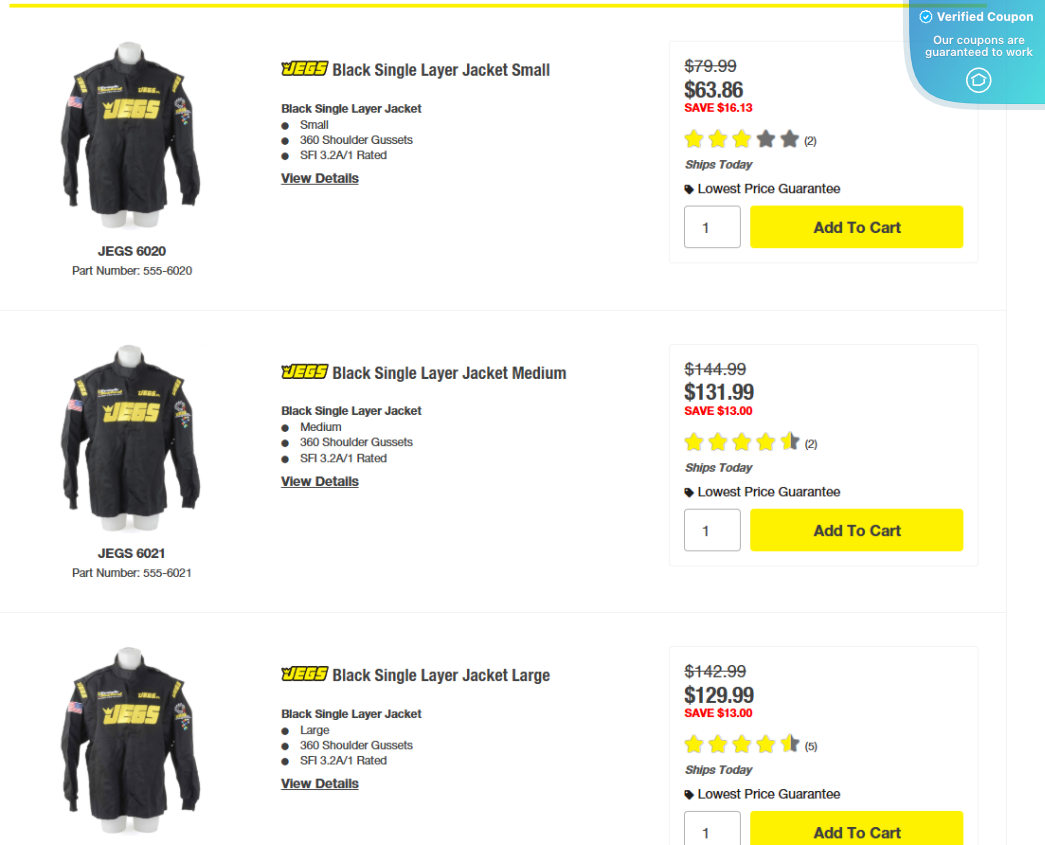Open View Details for the Large jacket
Viewport: 1045px width, 845px height.
click(x=319, y=783)
